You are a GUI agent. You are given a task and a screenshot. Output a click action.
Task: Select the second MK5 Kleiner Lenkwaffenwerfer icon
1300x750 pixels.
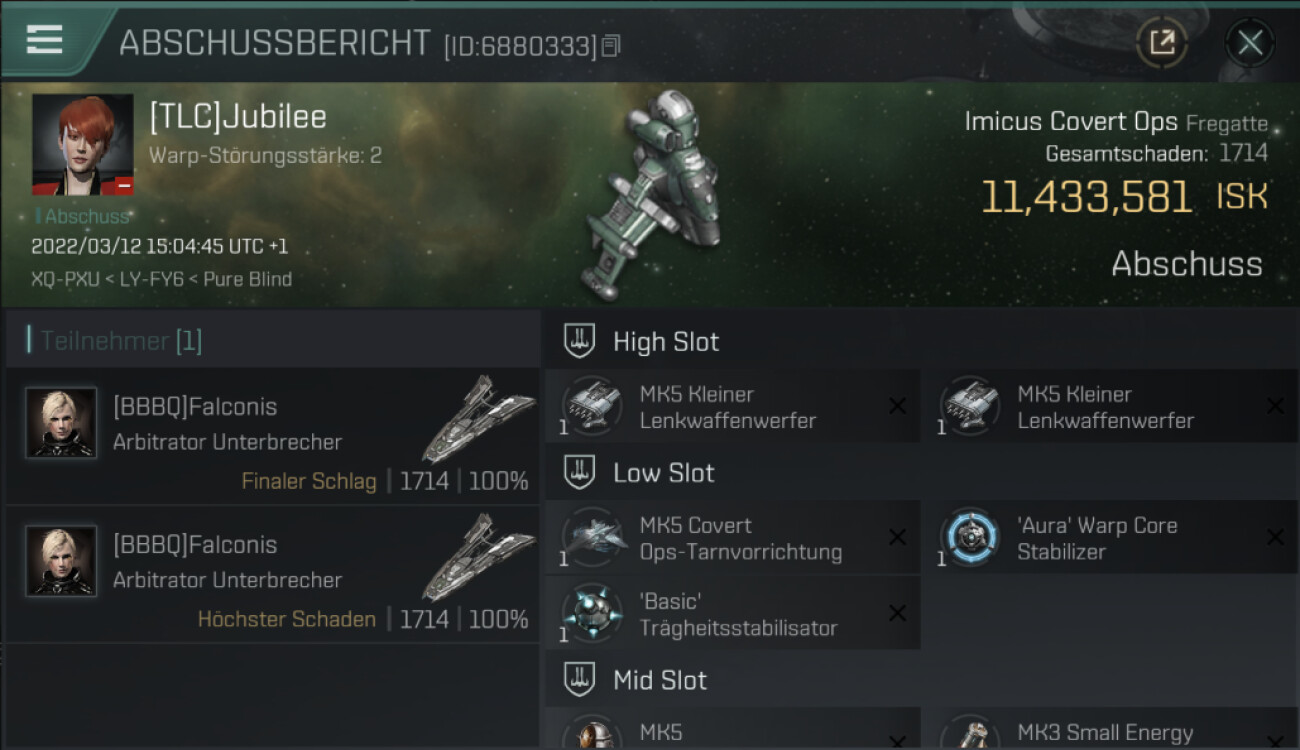(970, 406)
